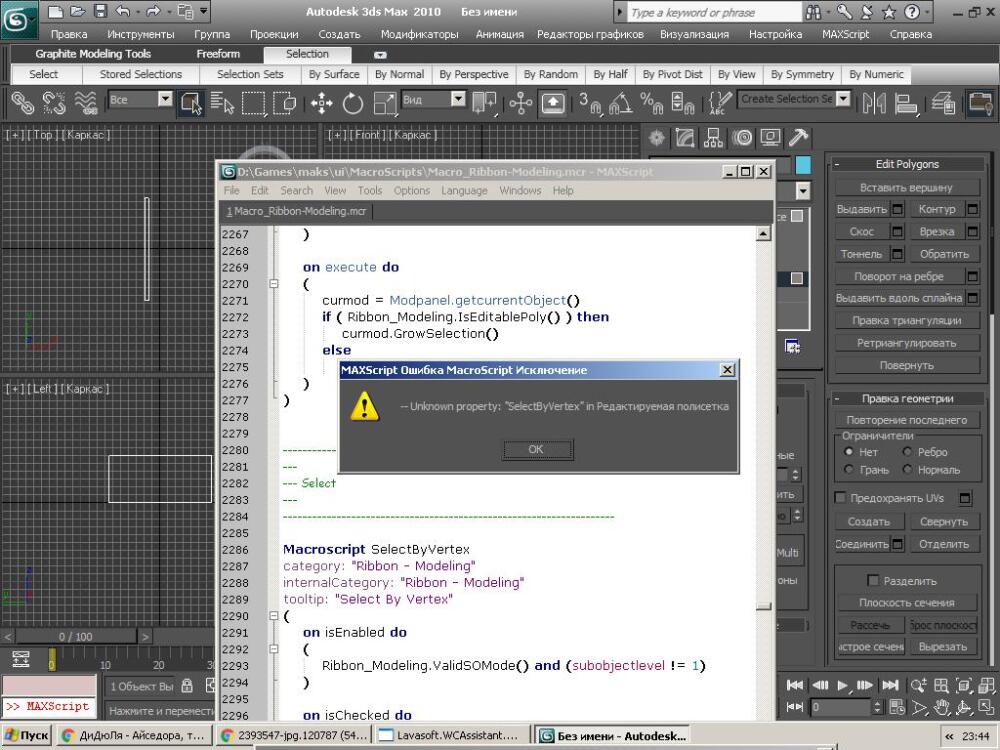
Task: Open settings box next to Скос
Action: [897, 232]
